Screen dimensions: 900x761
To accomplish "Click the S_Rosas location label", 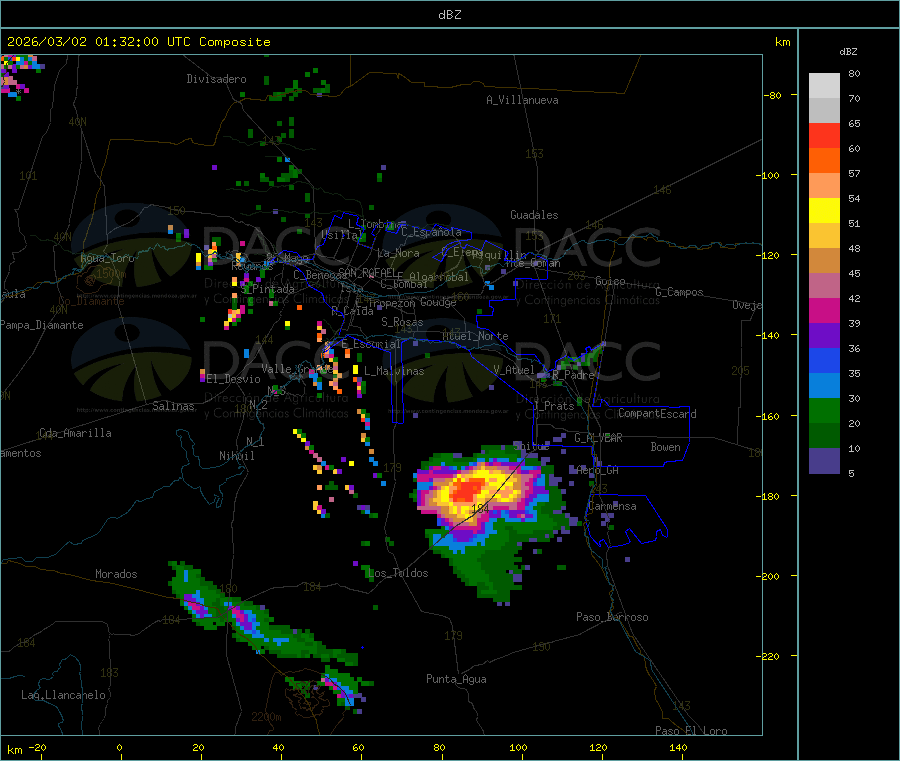I will coord(402,322).
